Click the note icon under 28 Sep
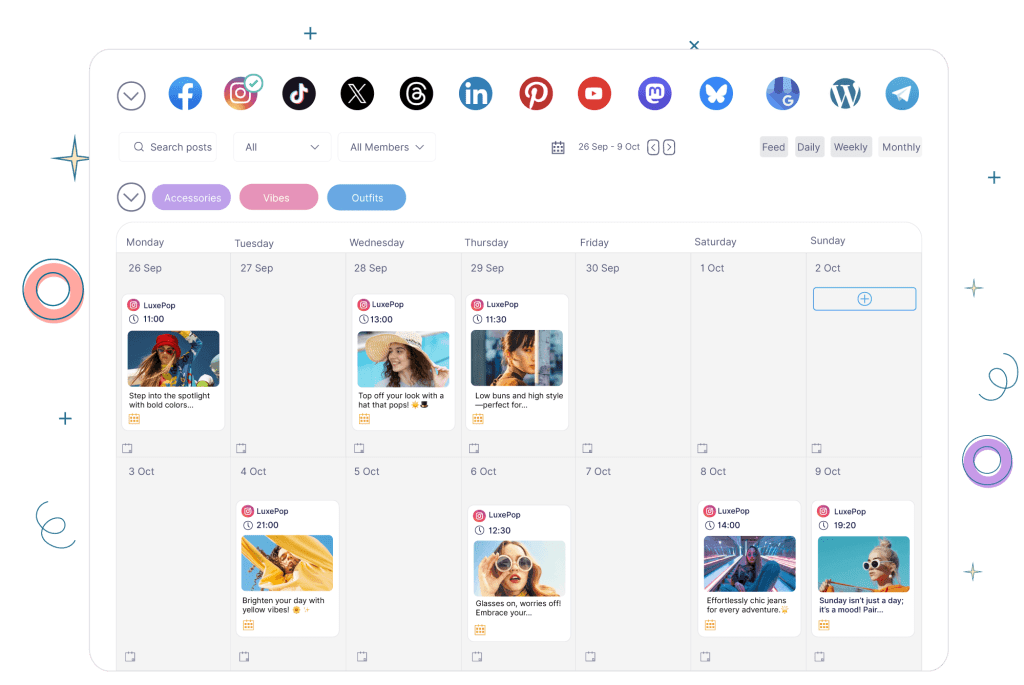 [x=359, y=448]
